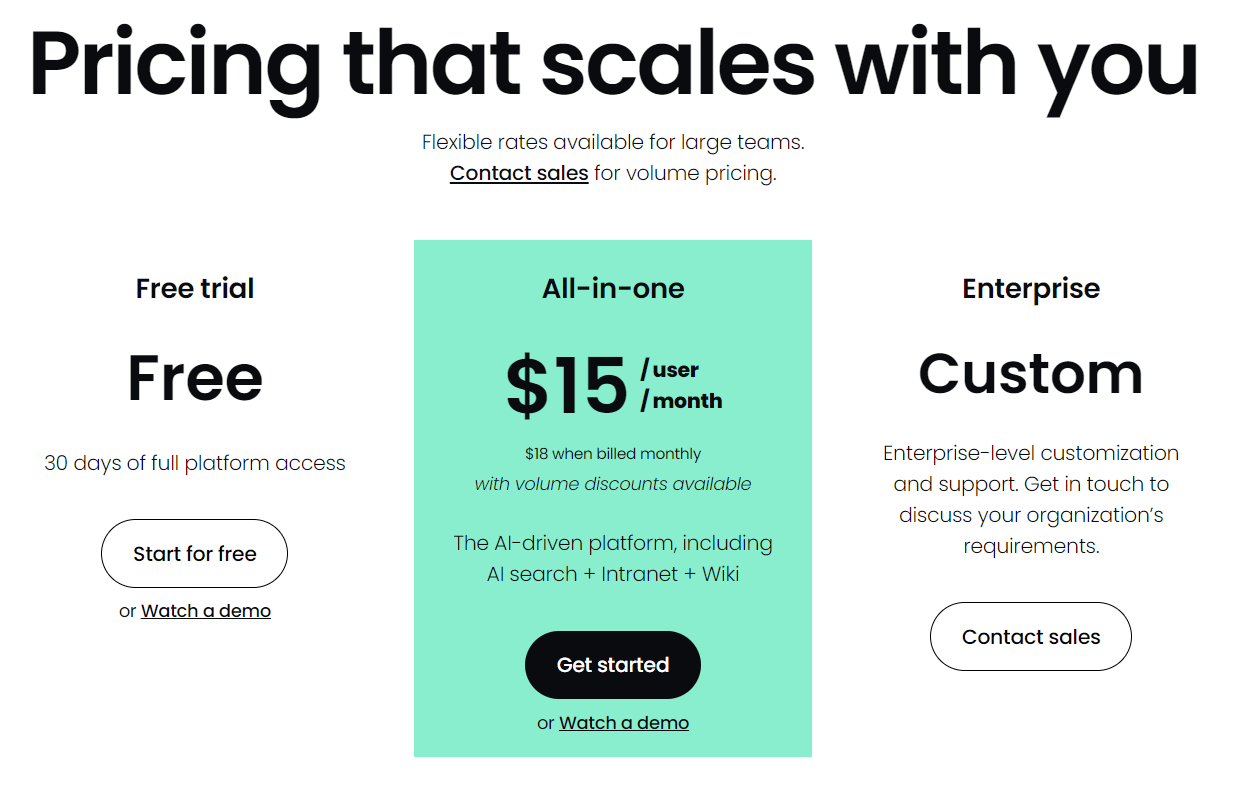
Task: Open Watch a demo link under Free trial
Action: coord(206,611)
